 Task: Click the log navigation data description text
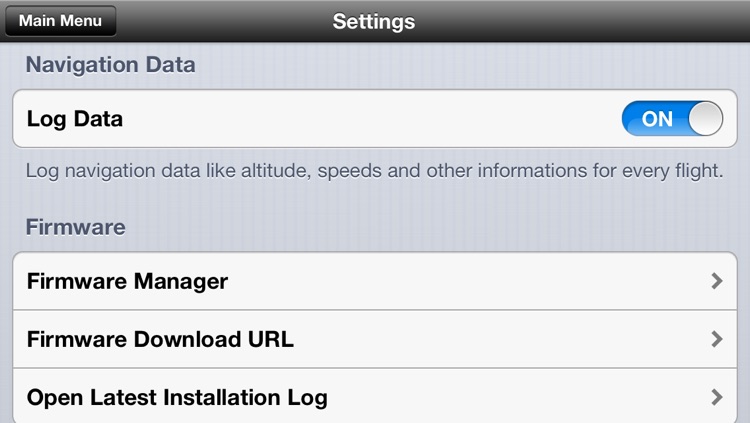tap(375, 171)
